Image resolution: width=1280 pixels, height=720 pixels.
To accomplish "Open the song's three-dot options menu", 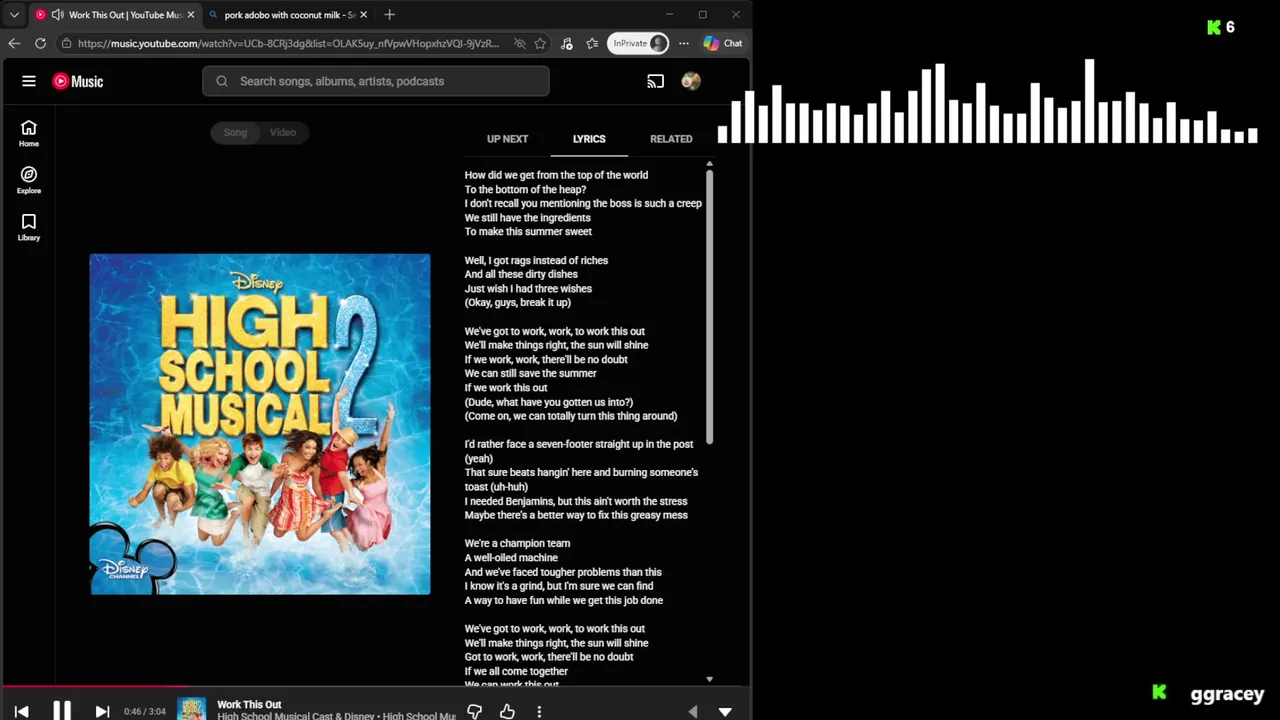I will (x=539, y=711).
